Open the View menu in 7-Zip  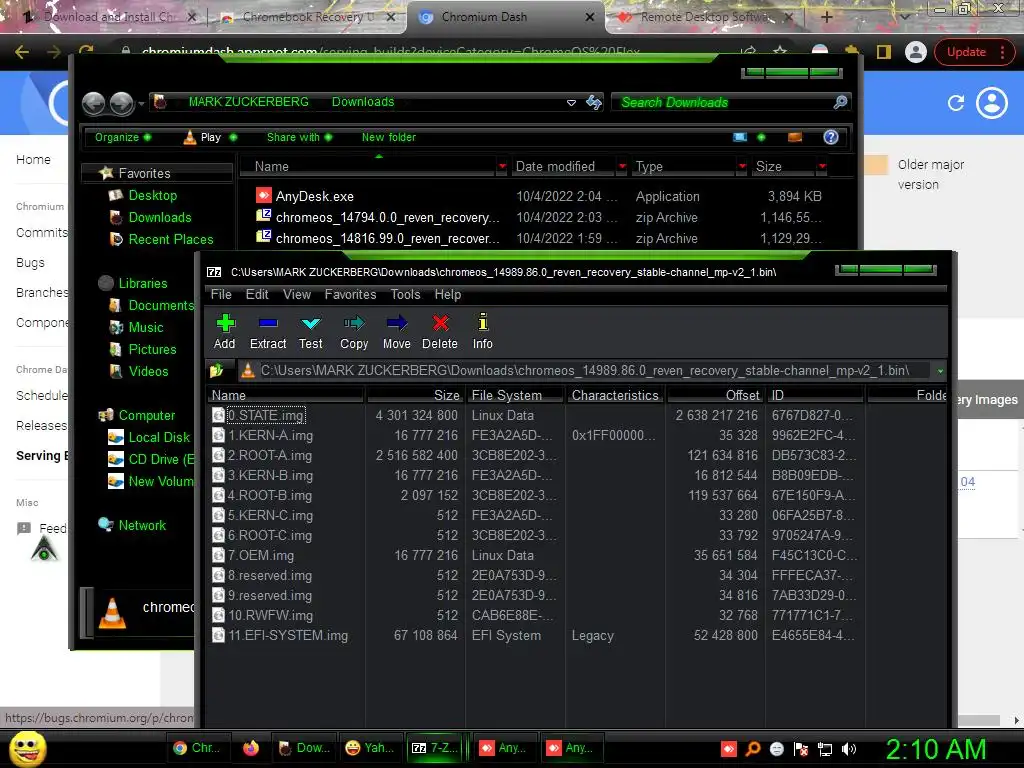[296, 295]
